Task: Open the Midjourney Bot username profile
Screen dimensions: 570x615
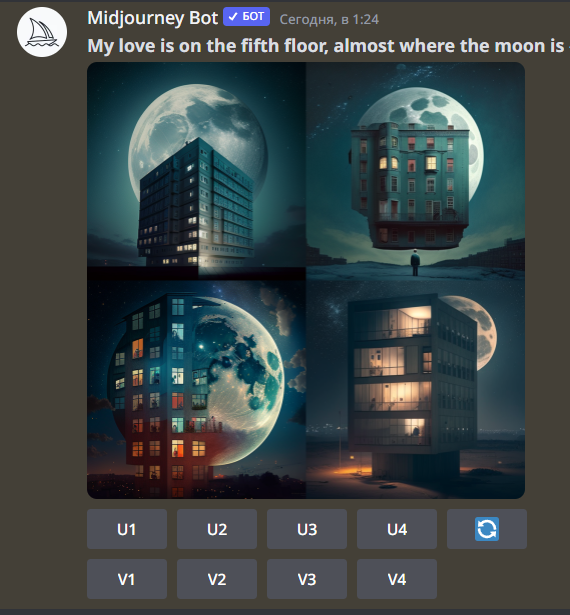Action: coord(153,18)
